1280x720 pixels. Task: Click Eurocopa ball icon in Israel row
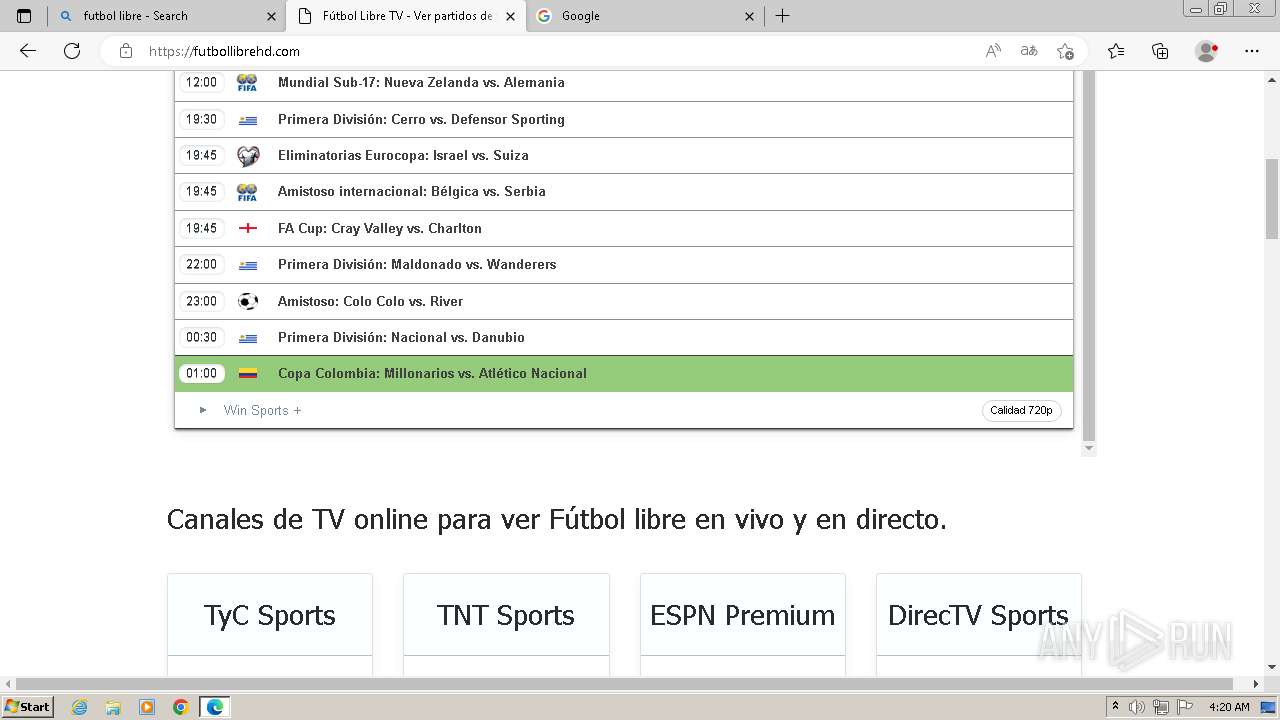(x=248, y=156)
